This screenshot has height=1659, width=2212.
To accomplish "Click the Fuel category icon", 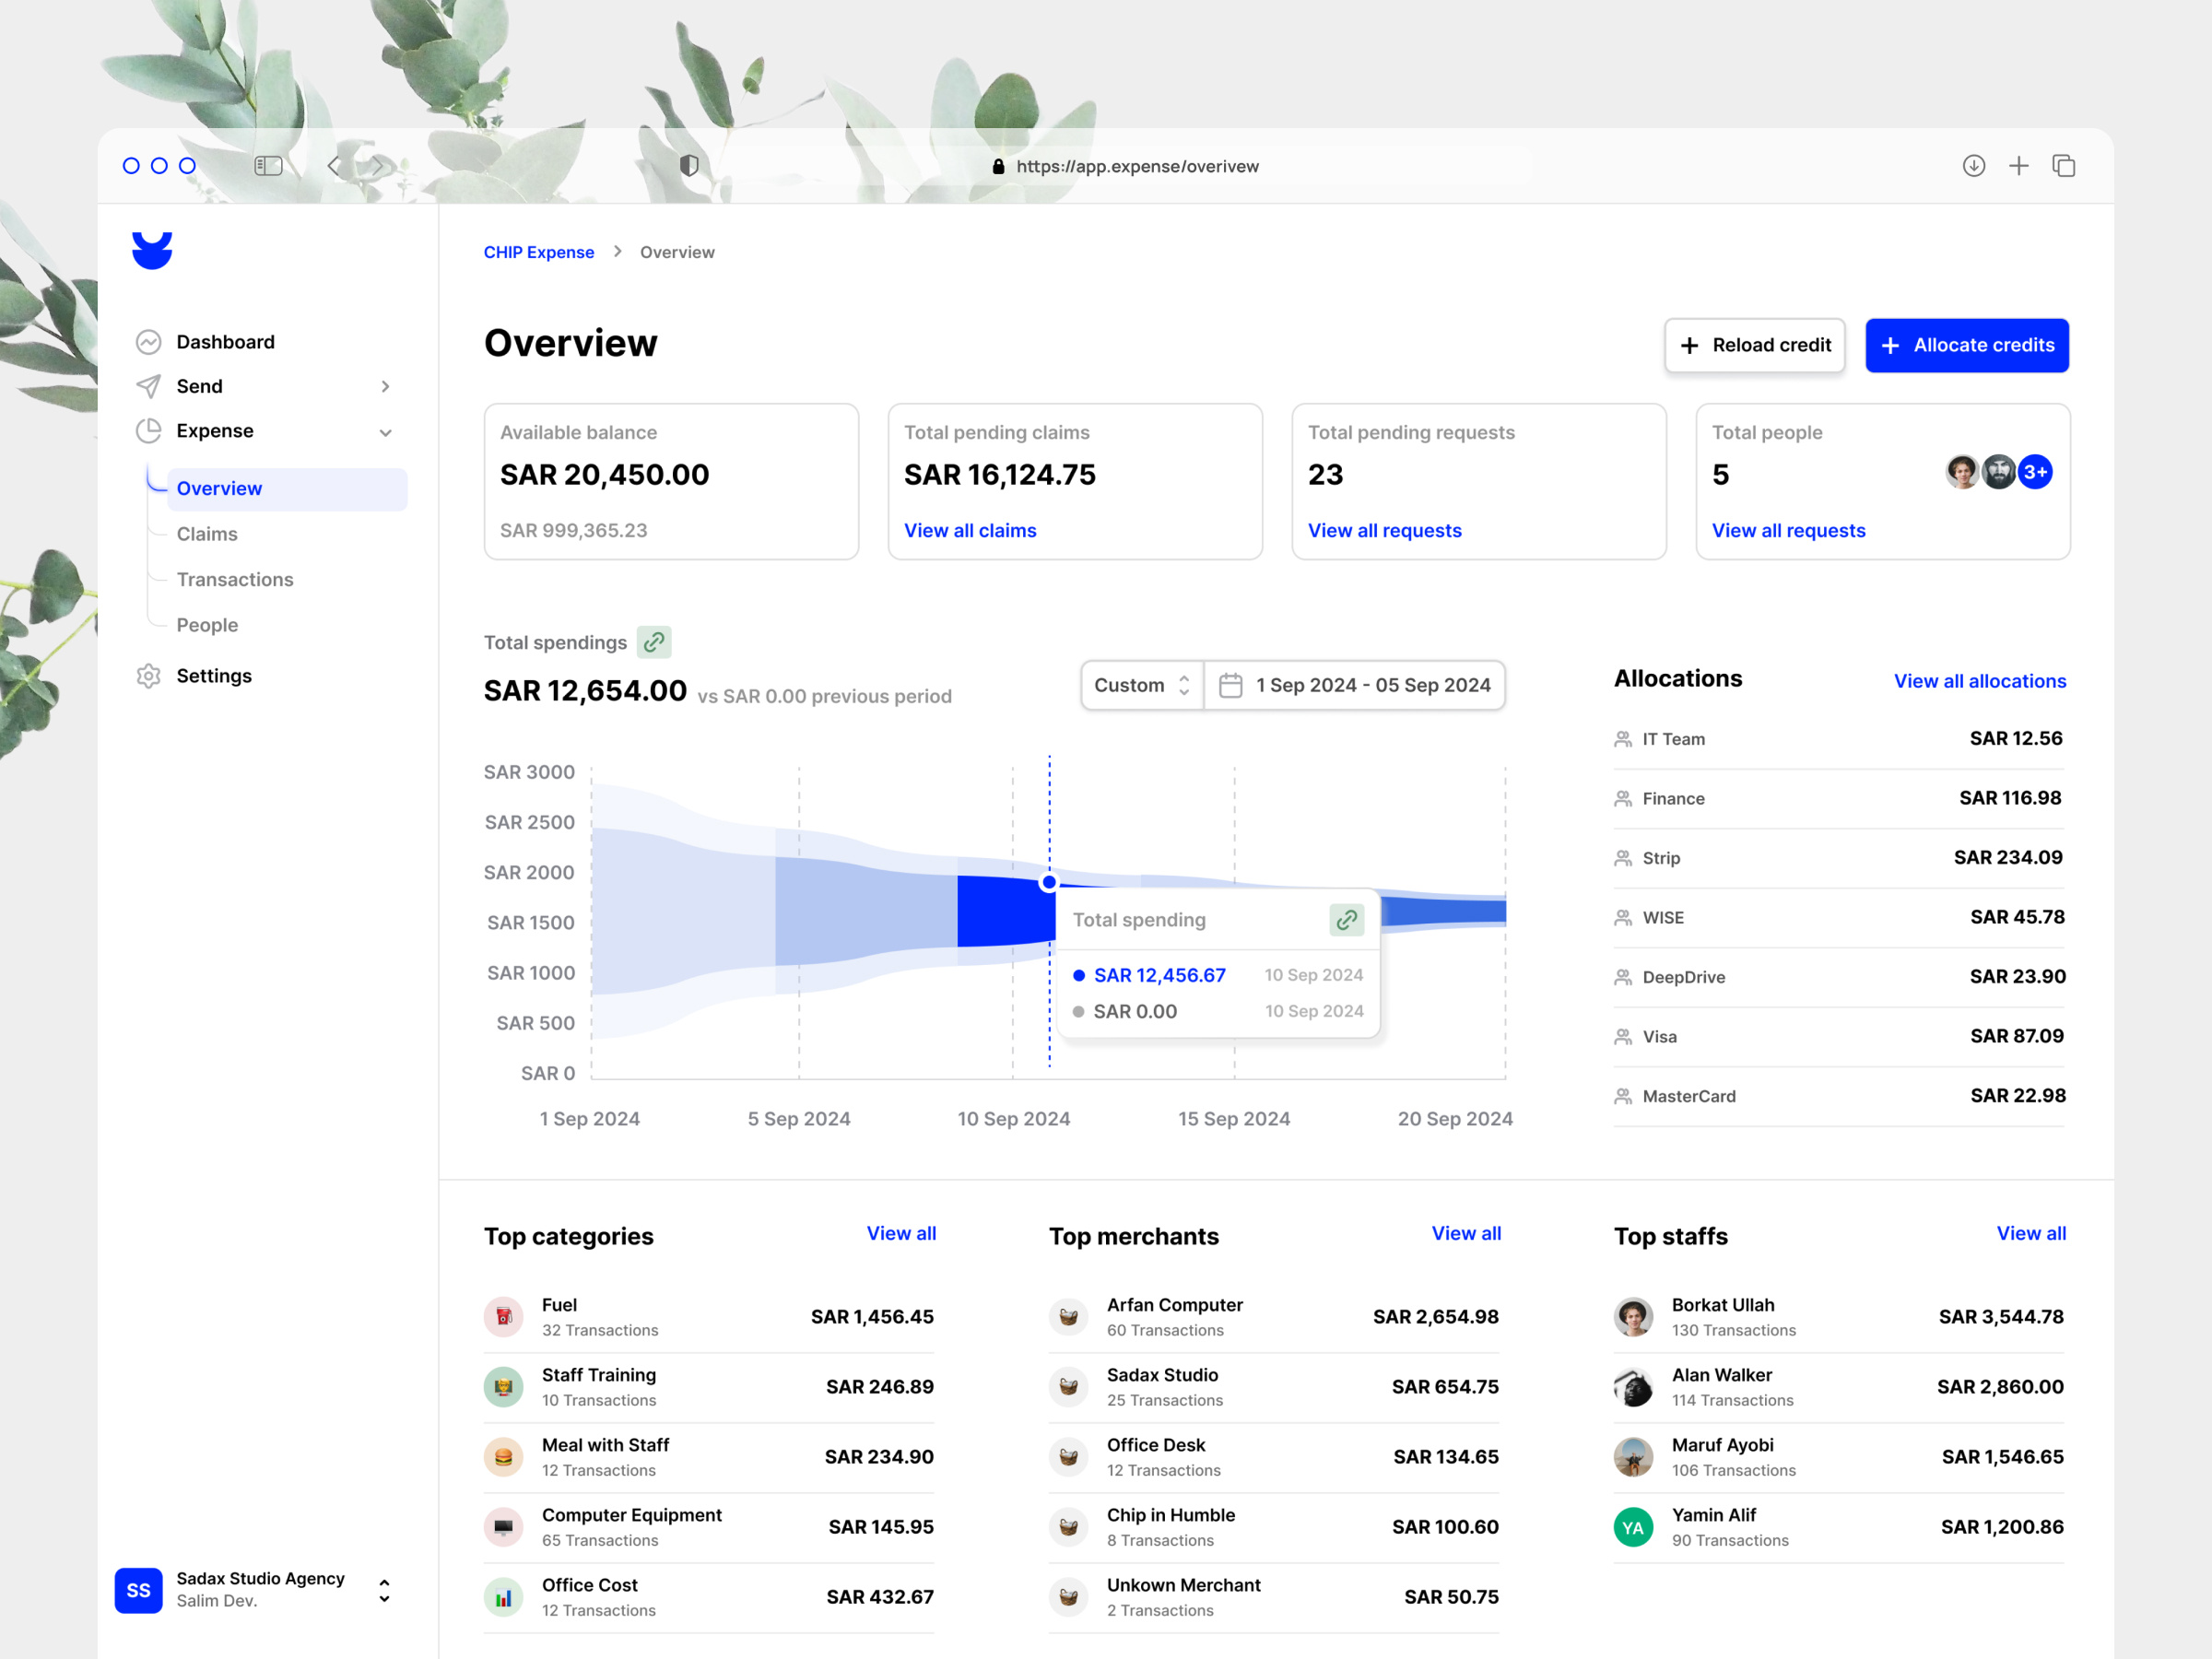I will click(x=504, y=1316).
